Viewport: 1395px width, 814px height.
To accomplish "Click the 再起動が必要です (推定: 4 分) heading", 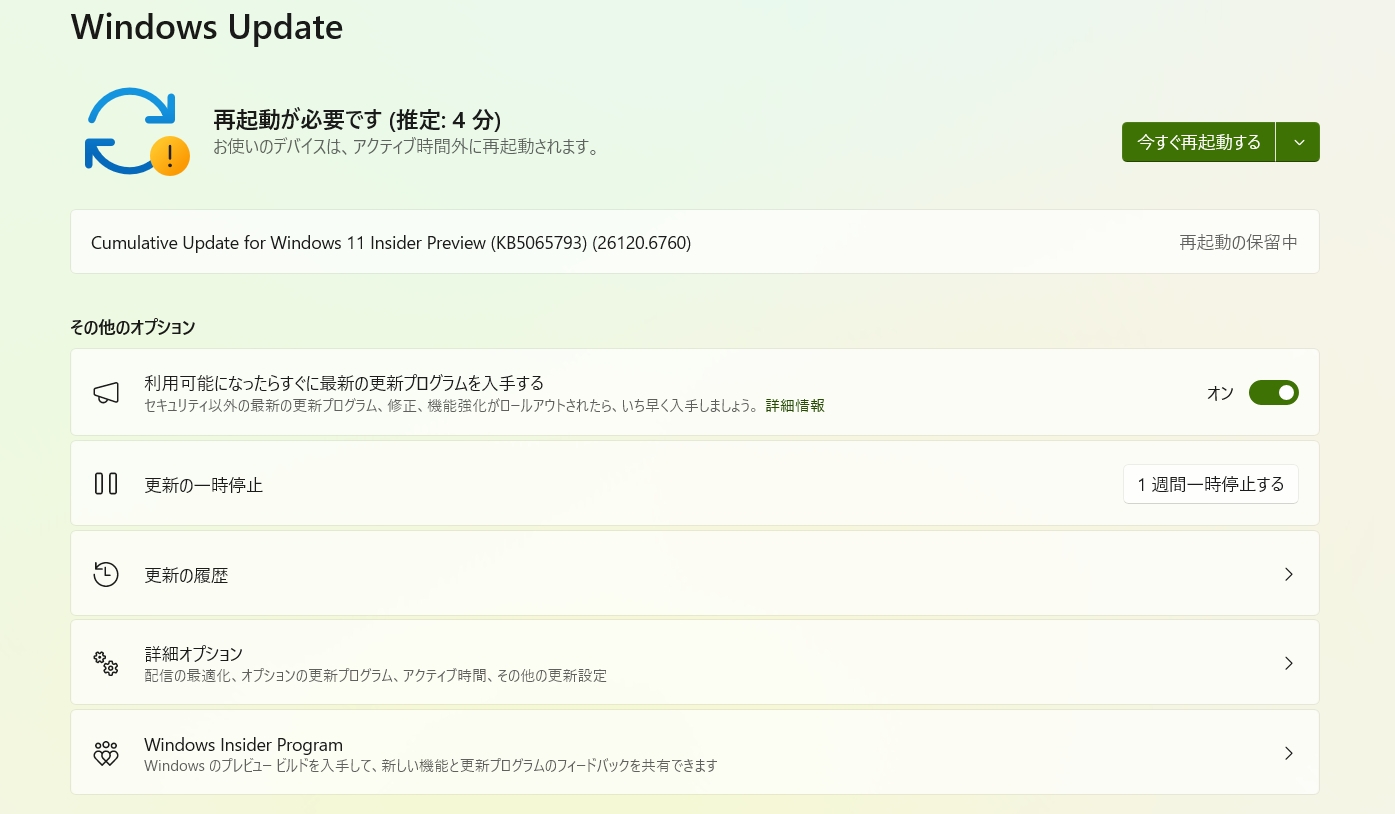I will point(357,120).
